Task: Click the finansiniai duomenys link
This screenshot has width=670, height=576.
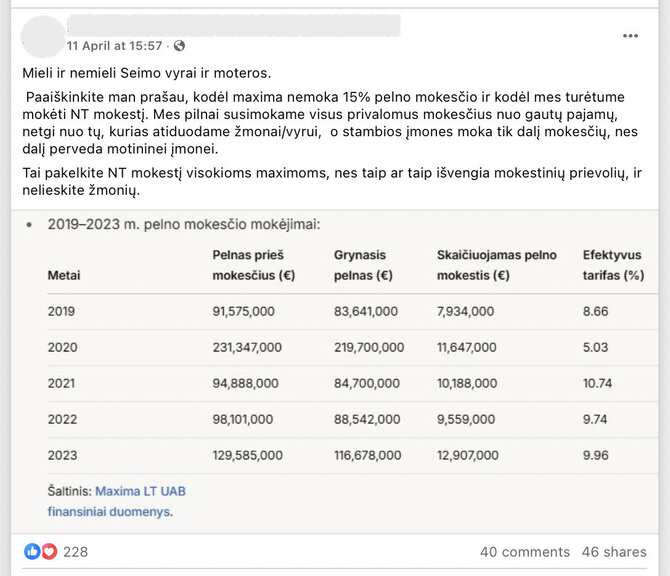Action: 109,511
